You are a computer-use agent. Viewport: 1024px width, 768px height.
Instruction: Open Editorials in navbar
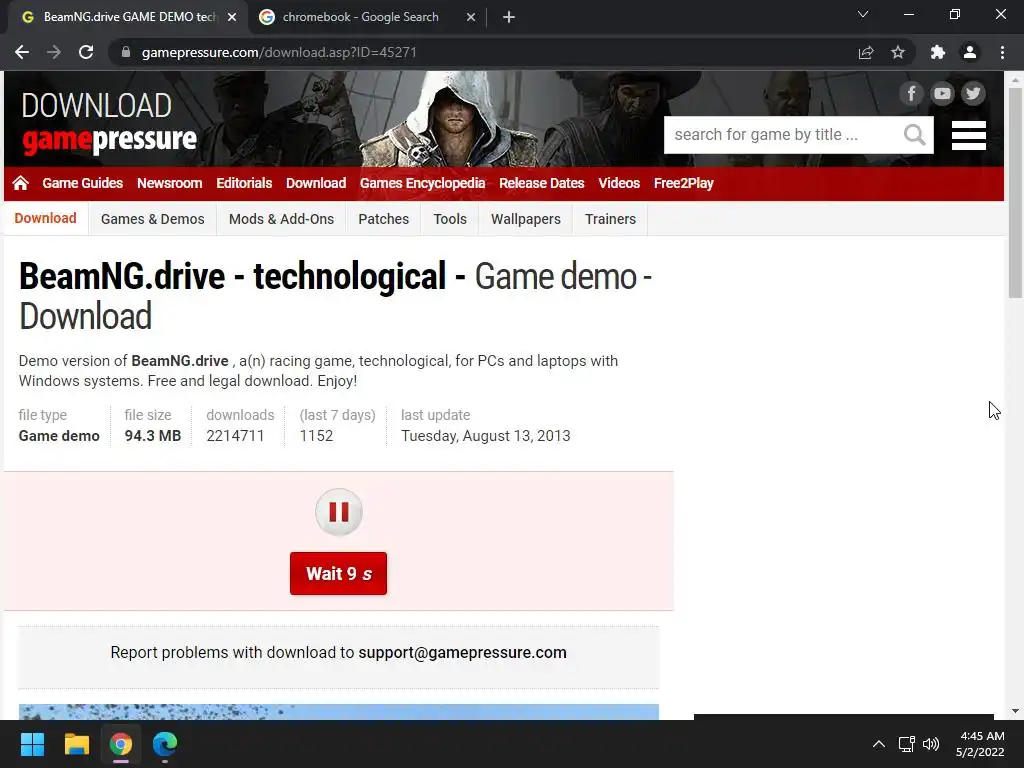tap(244, 184)
